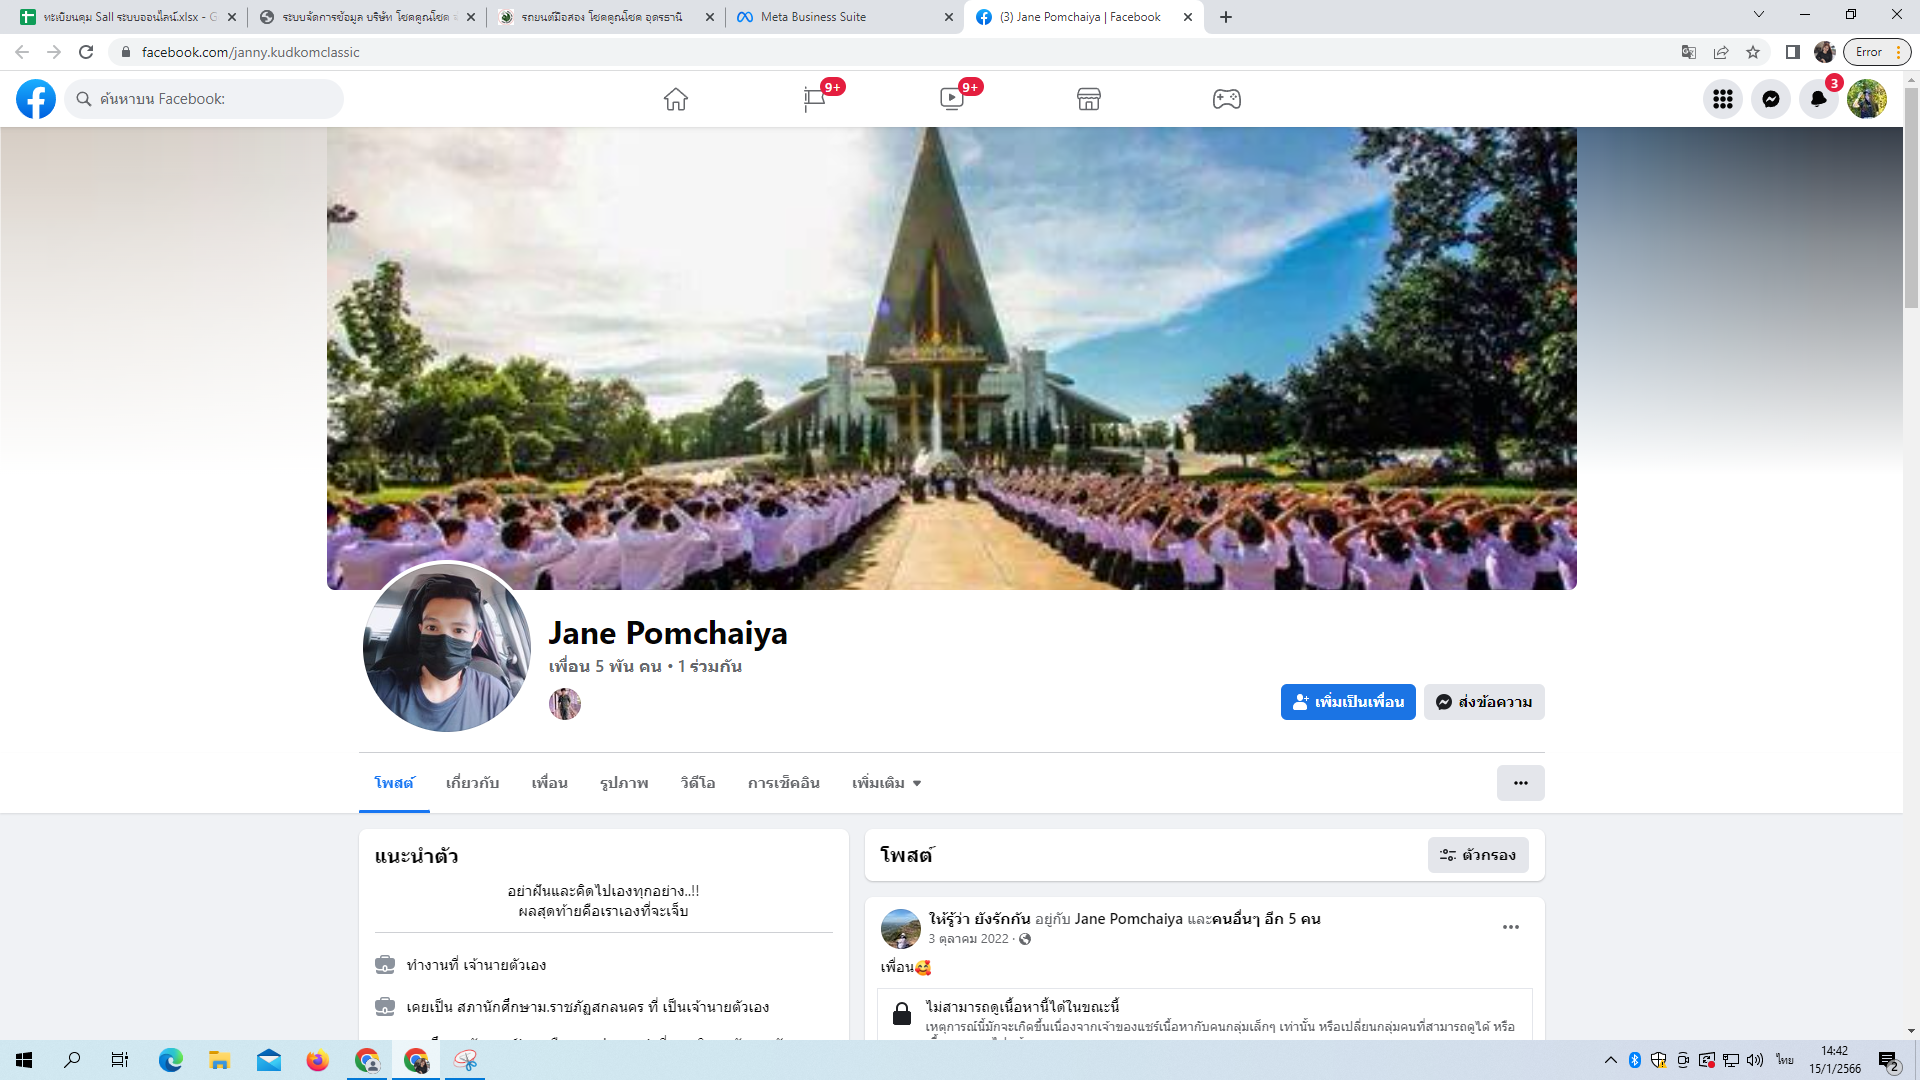Bookmark page with star icon
The image size is (1920, 1080).
tap(1753, 52)
